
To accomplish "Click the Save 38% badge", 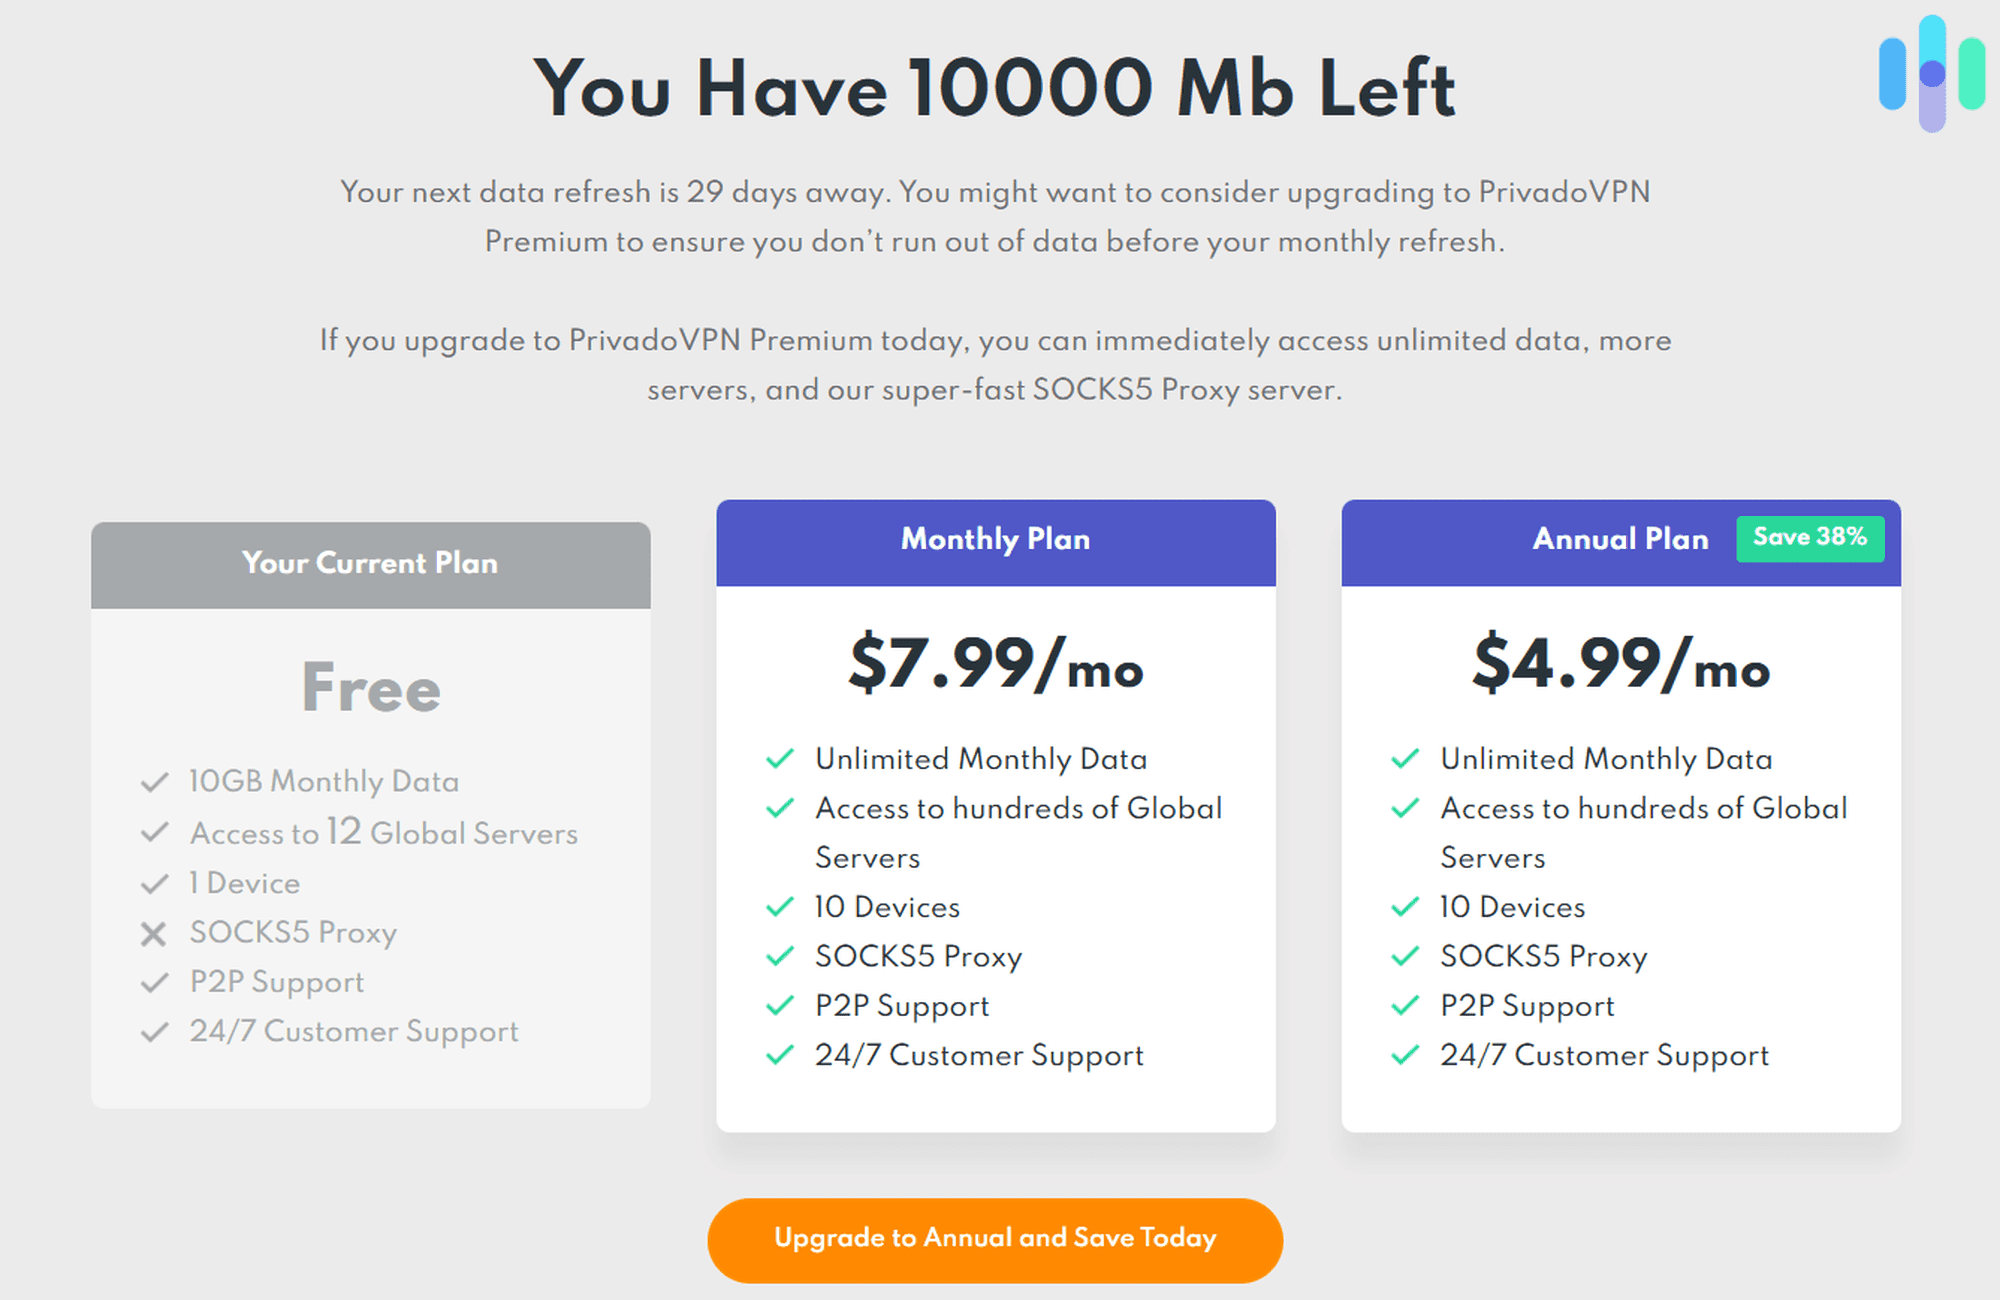I will pos(1811,538).
